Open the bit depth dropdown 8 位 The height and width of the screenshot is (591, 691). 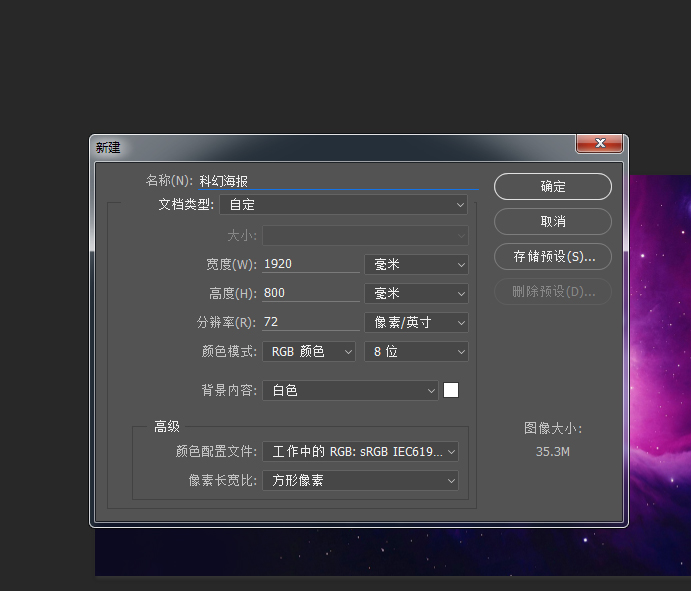click(x=416, y=352)
